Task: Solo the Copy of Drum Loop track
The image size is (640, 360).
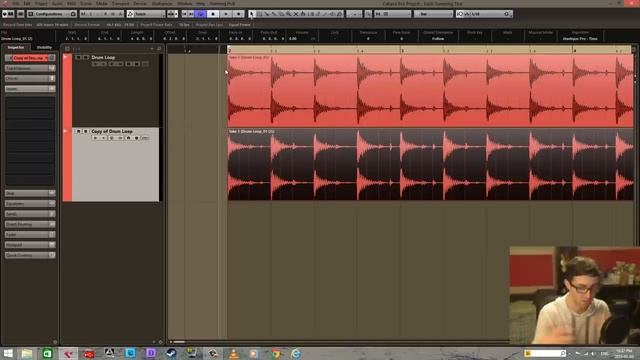Action: click(86, 131)
